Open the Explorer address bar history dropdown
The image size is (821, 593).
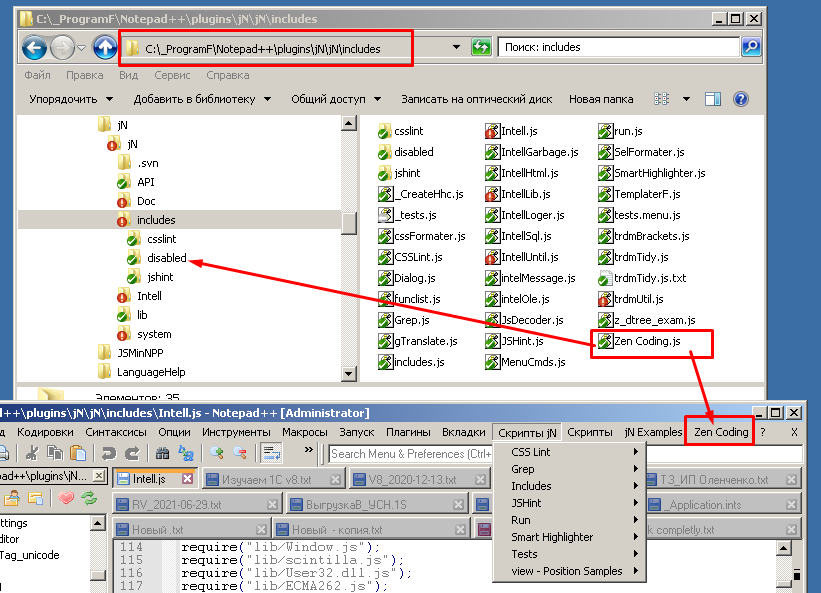pos(456,47)
